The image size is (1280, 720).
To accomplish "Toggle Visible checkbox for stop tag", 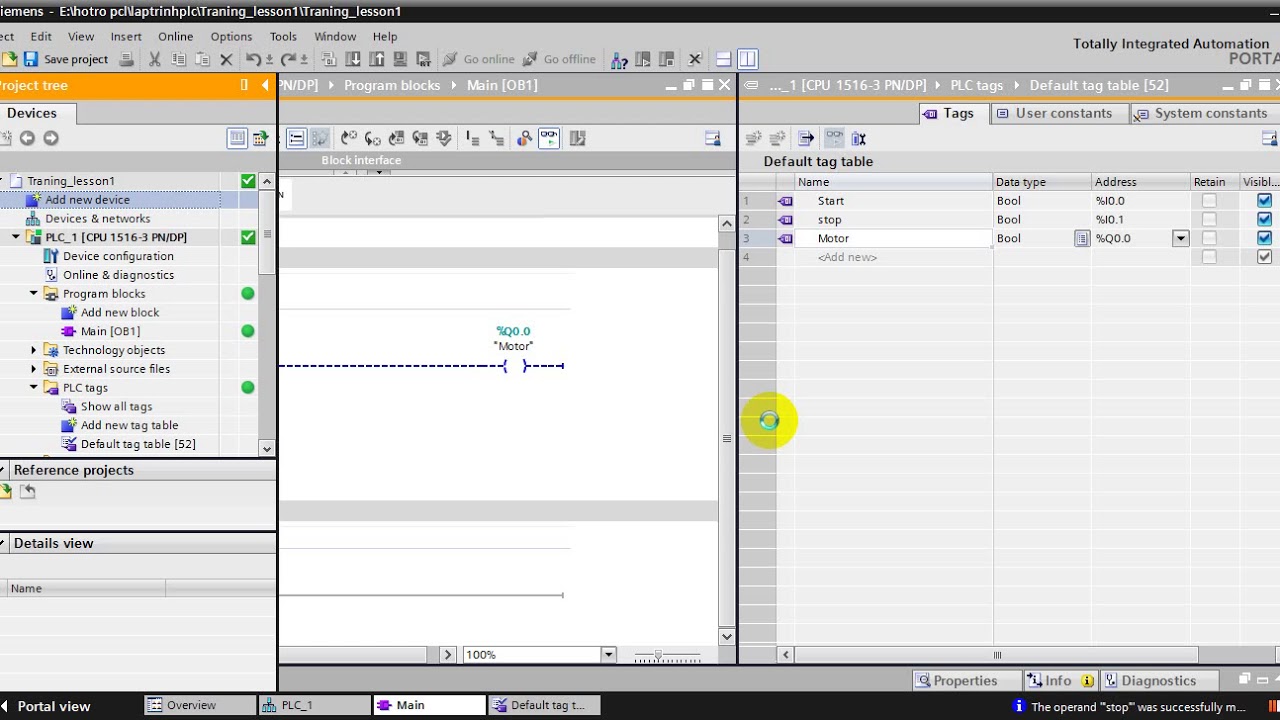I will (1264, 219).
